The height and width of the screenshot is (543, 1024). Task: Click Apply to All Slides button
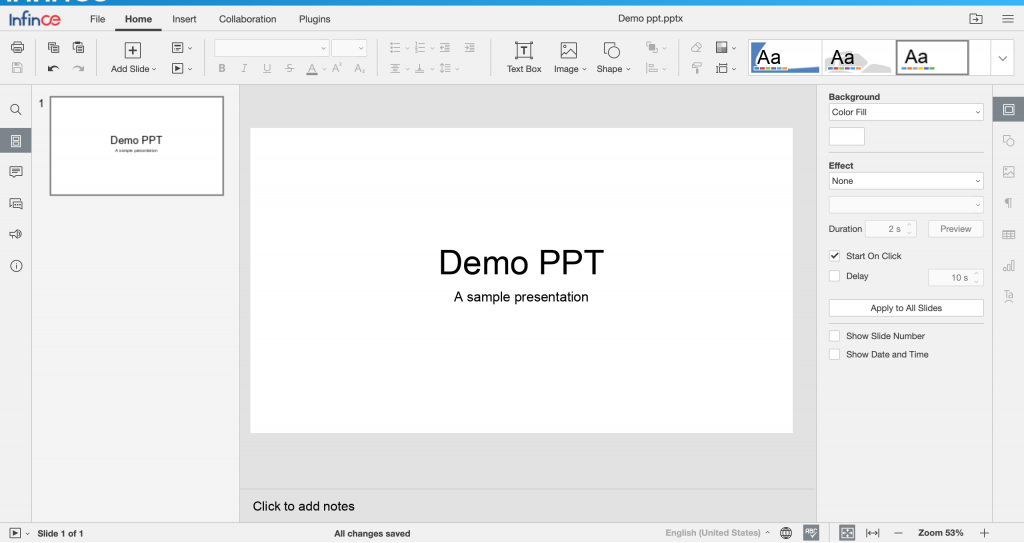(x=906, y=308)
